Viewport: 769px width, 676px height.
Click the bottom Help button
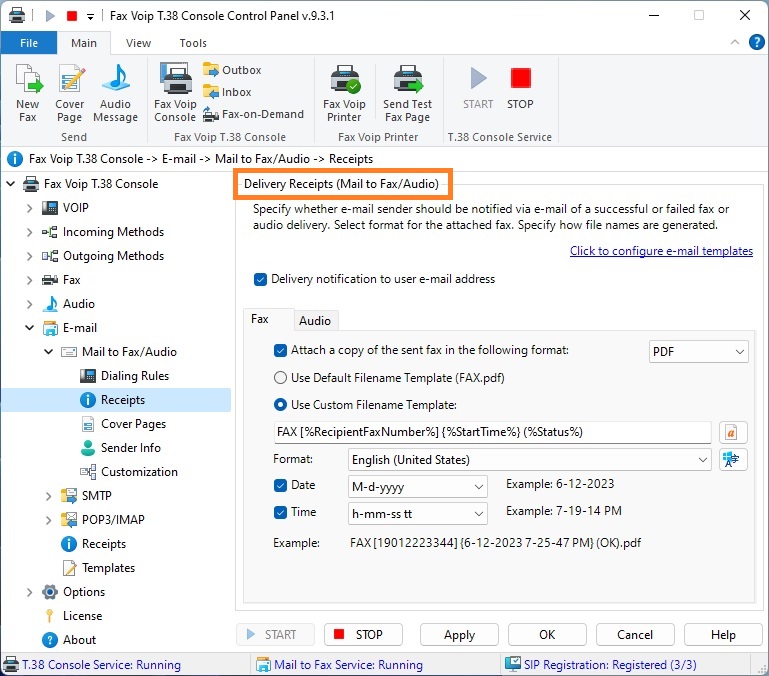pyautogui.click(x=723, y=635)
